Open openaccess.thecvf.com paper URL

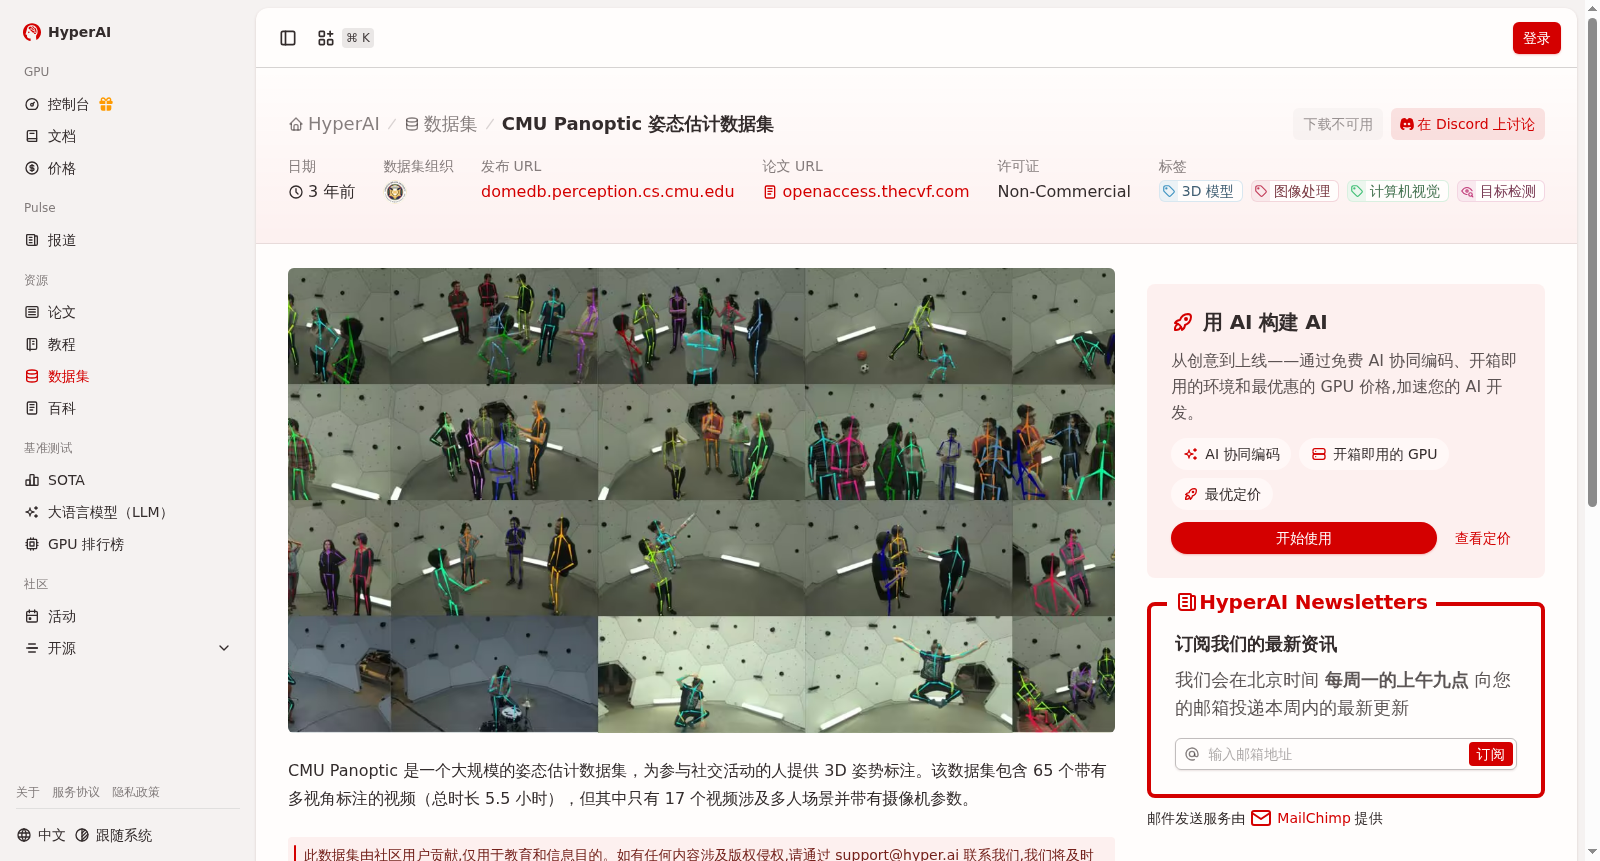866,191
